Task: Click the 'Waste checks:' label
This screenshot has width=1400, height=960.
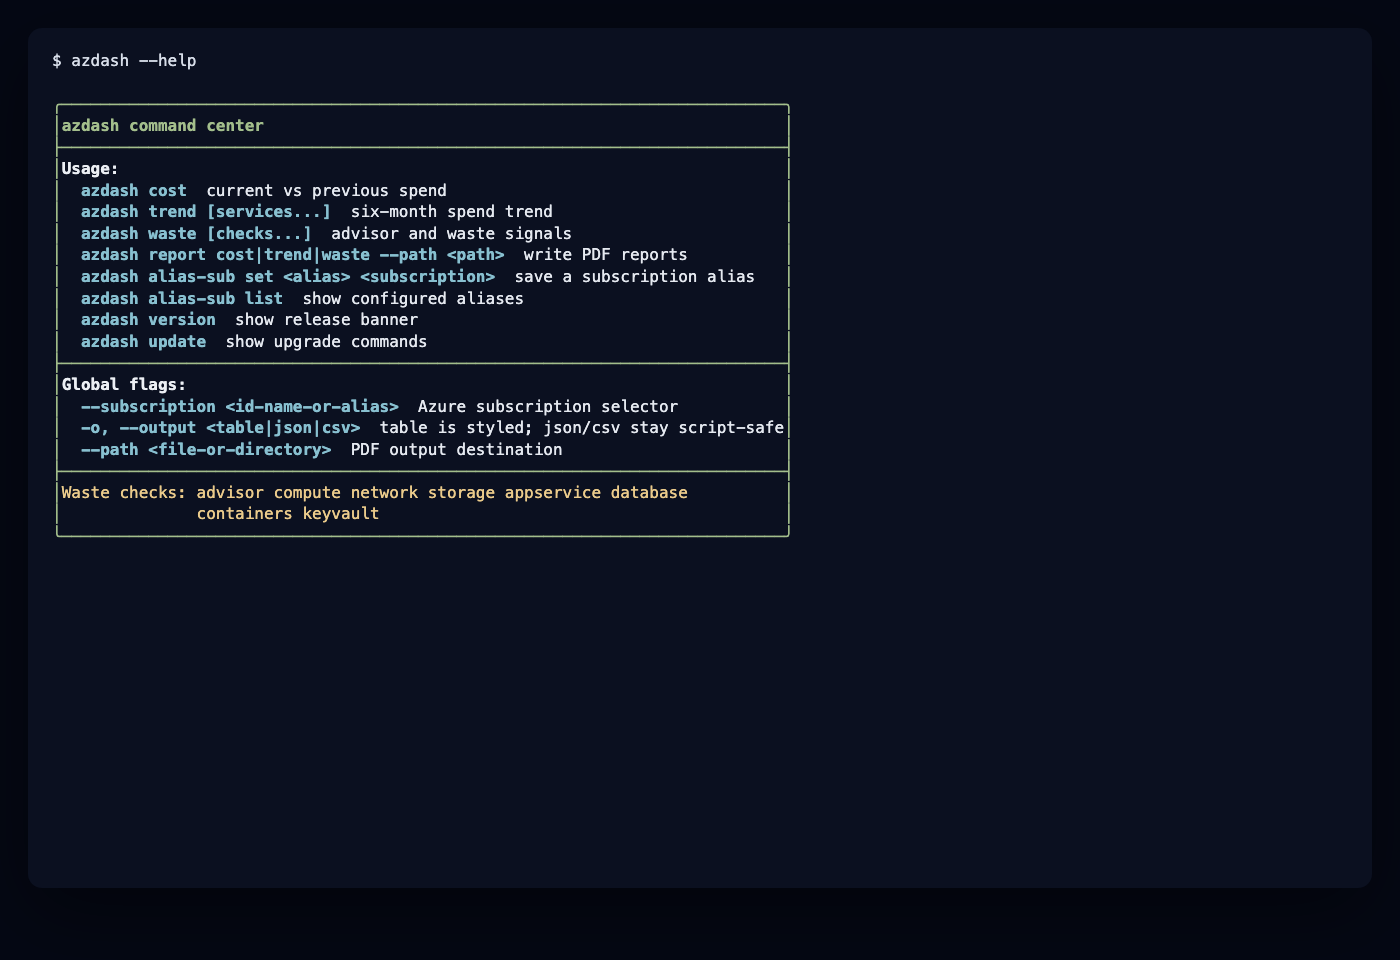Action: click(x=124, y=492)
